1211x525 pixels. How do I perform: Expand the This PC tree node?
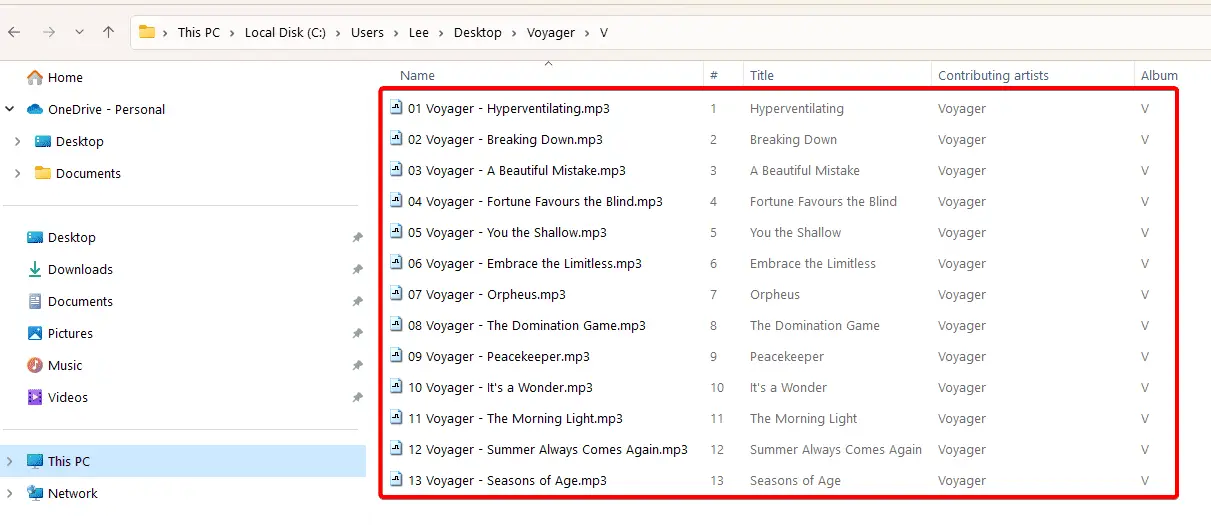pos(11,461)
